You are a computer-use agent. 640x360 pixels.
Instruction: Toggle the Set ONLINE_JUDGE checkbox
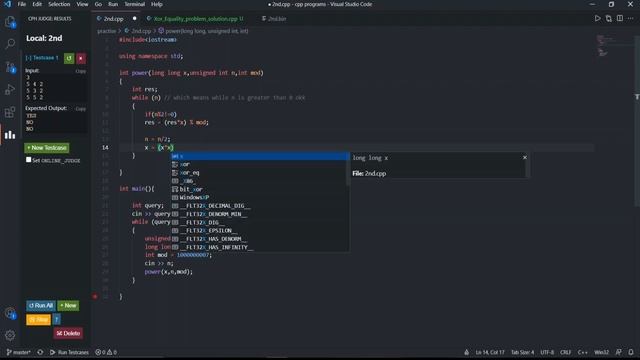click(x=29, y=160)
